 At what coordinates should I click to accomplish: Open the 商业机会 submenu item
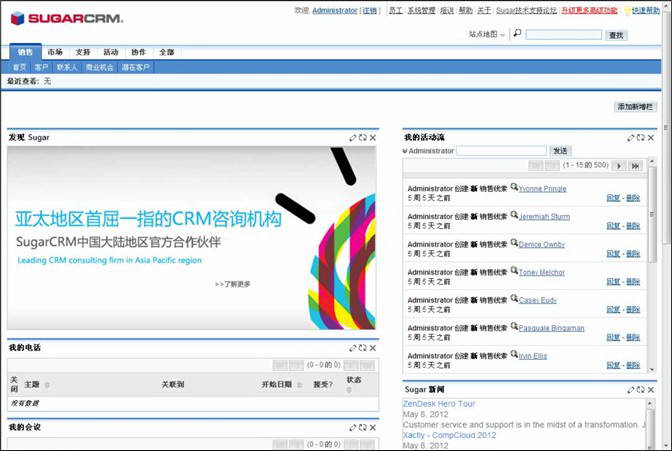(x=99, y=67)
